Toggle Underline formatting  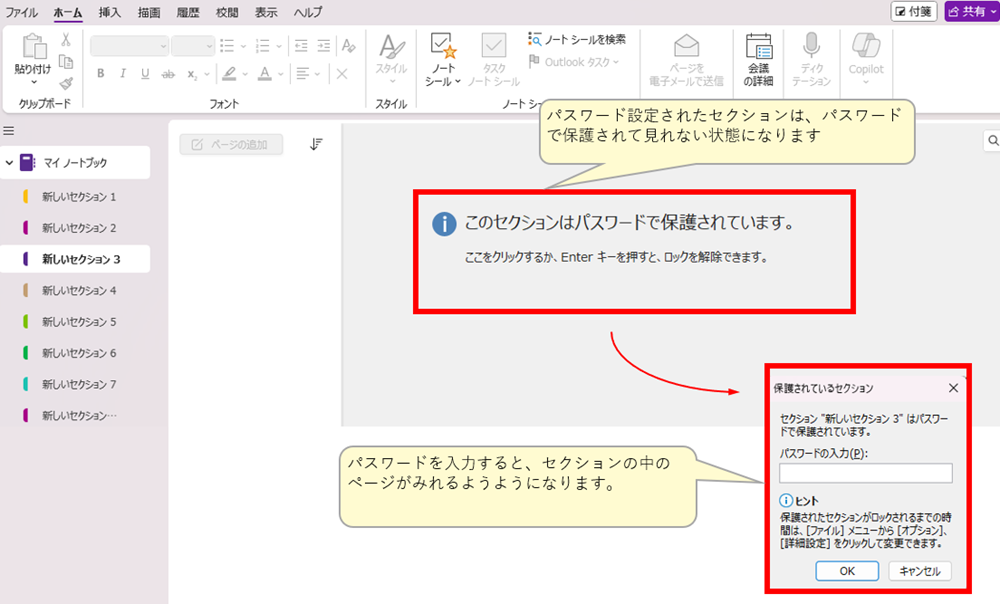tap(145, 74)
